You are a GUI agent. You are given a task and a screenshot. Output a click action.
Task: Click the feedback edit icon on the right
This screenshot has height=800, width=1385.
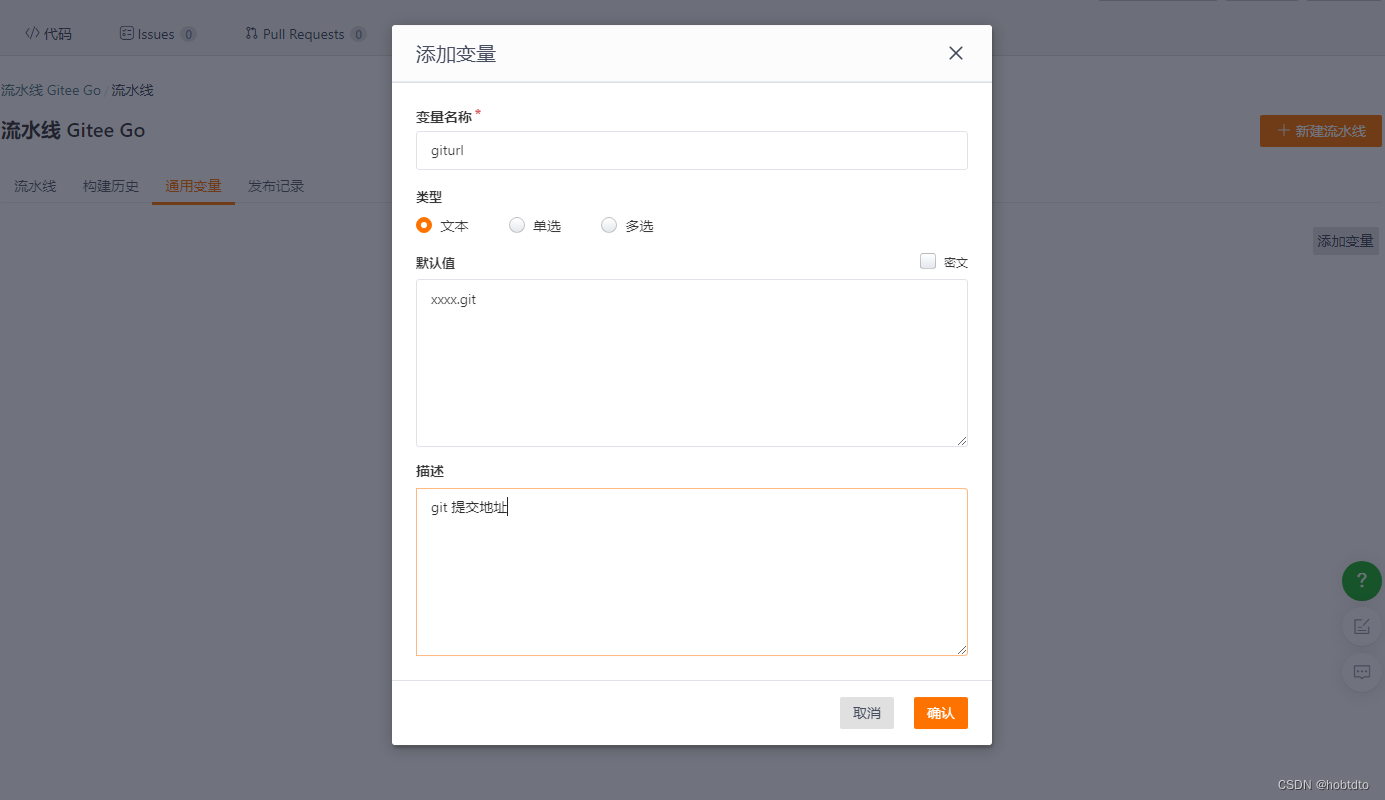pos(1362,626)
